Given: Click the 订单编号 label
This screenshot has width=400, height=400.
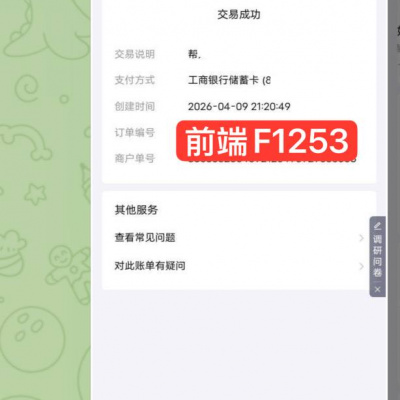Looking at the screenshot, I should pos(135,133).
